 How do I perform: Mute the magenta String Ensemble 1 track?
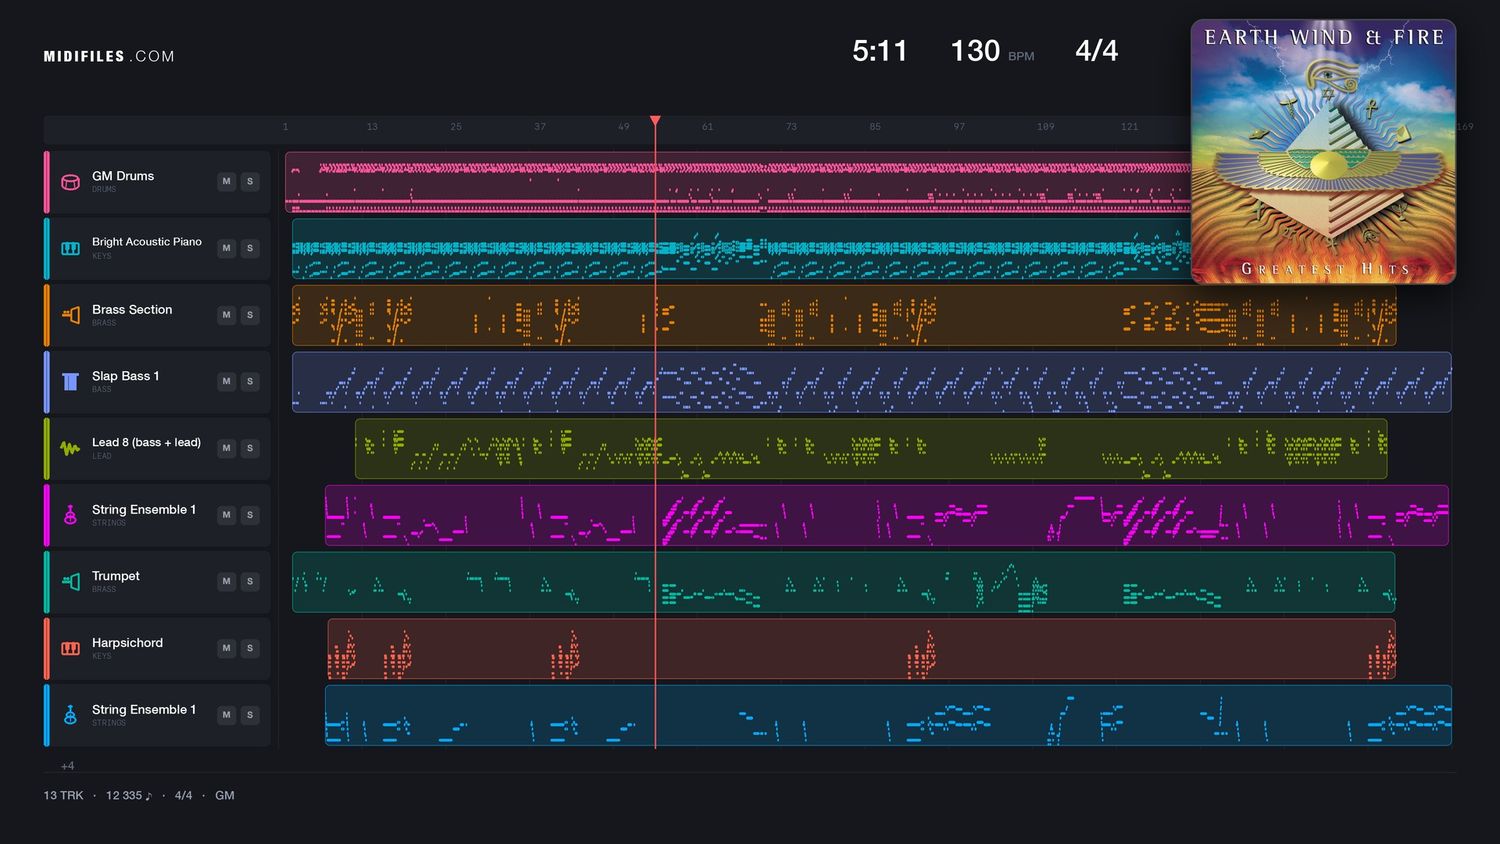click(x=227, y=515)
